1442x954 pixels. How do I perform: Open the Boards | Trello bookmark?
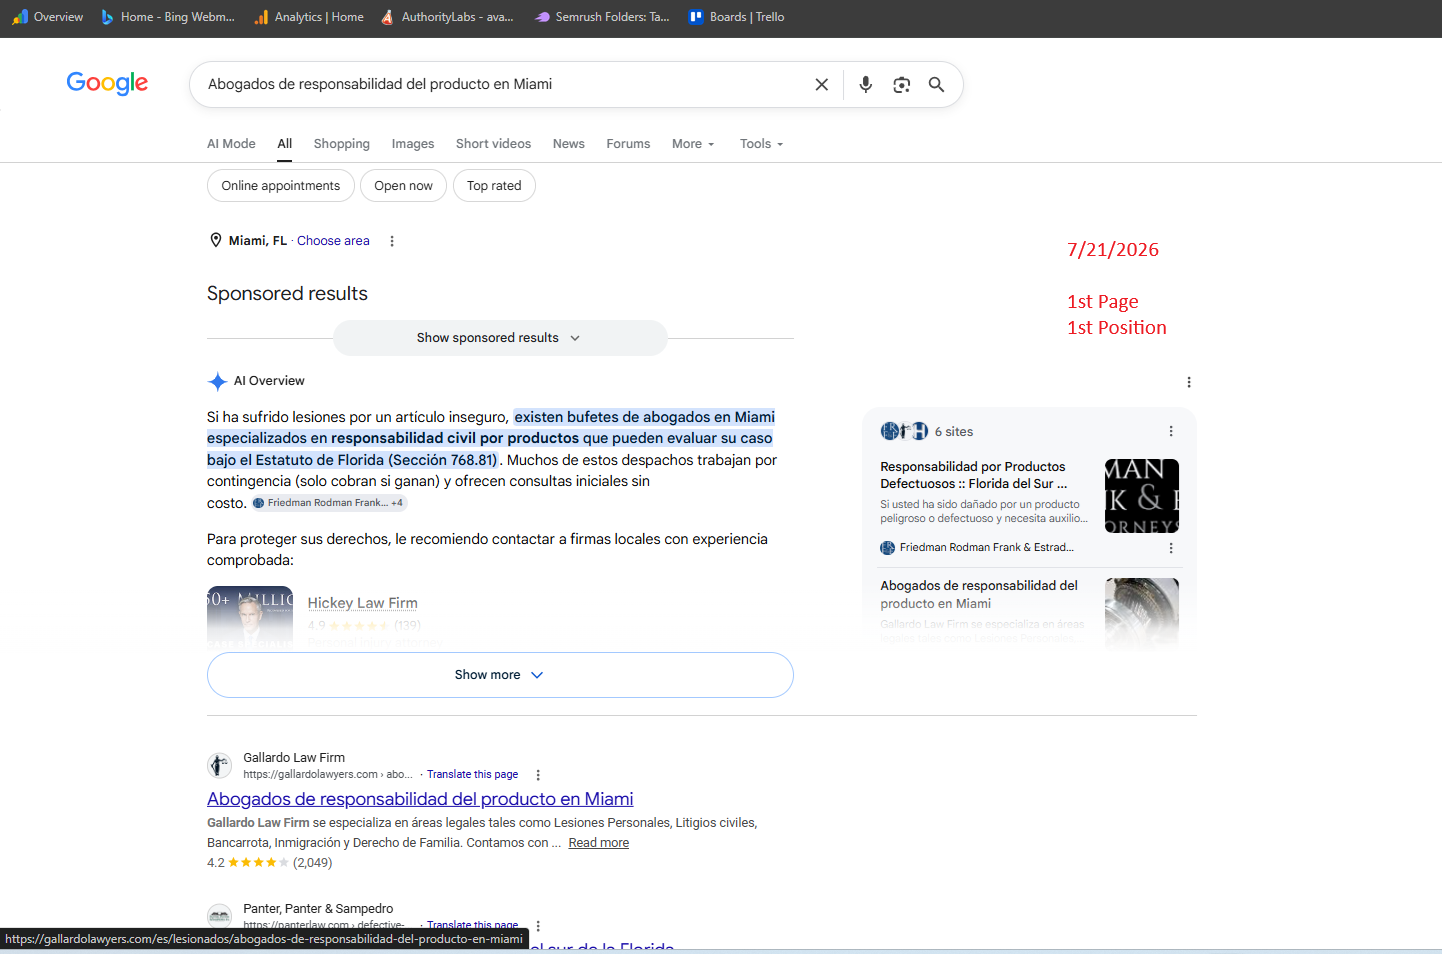click(737, 17)
